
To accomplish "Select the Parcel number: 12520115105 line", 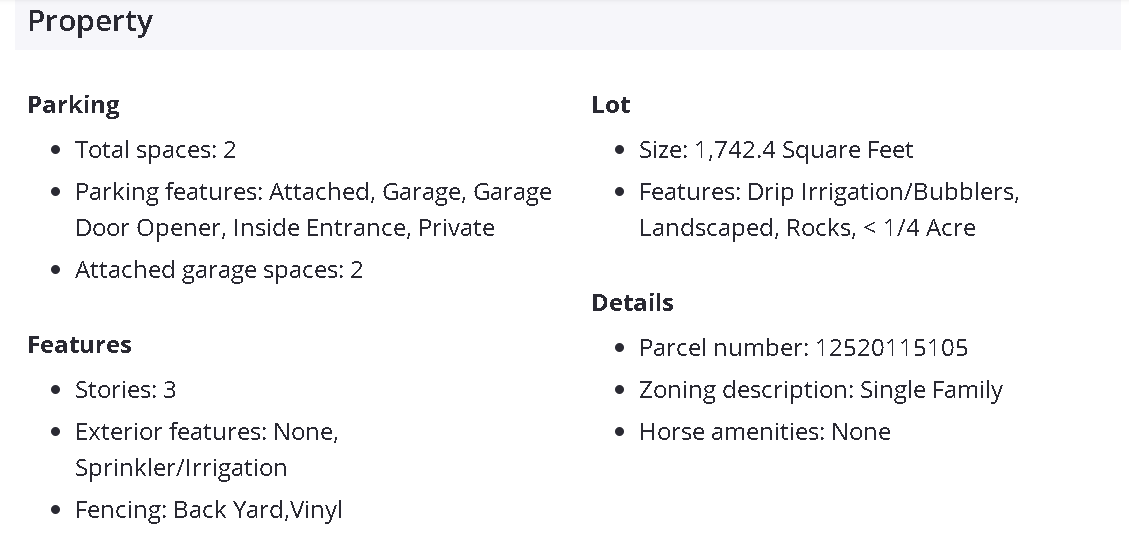I will [x=803, y=348].
